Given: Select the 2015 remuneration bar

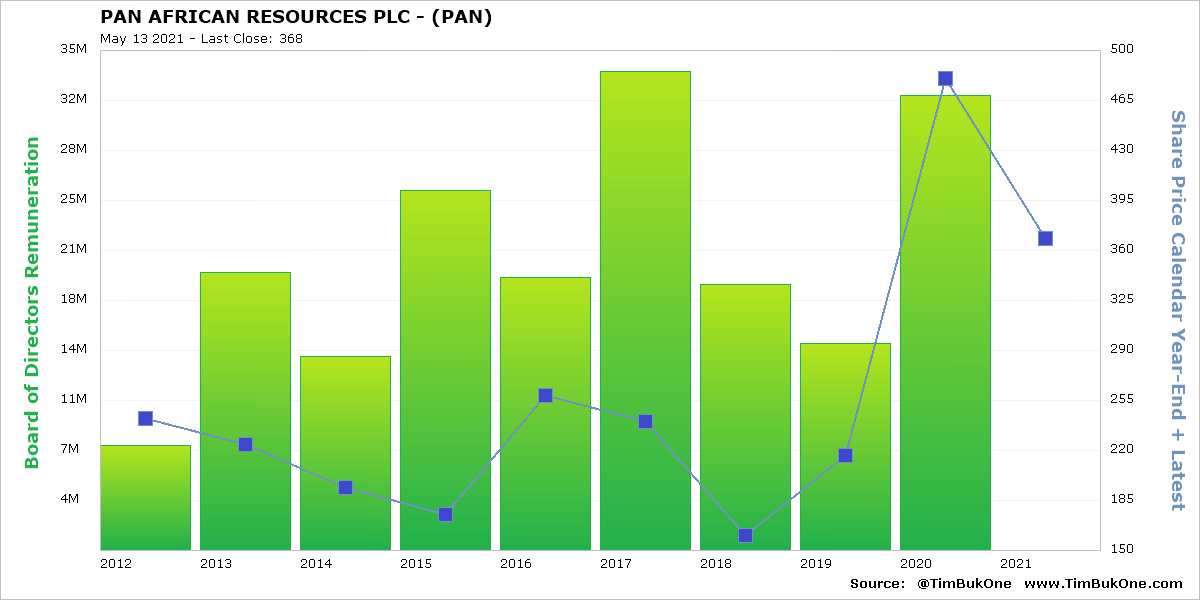Looking at the screenshot, I should pyautogui.click(x=445, y=370).
